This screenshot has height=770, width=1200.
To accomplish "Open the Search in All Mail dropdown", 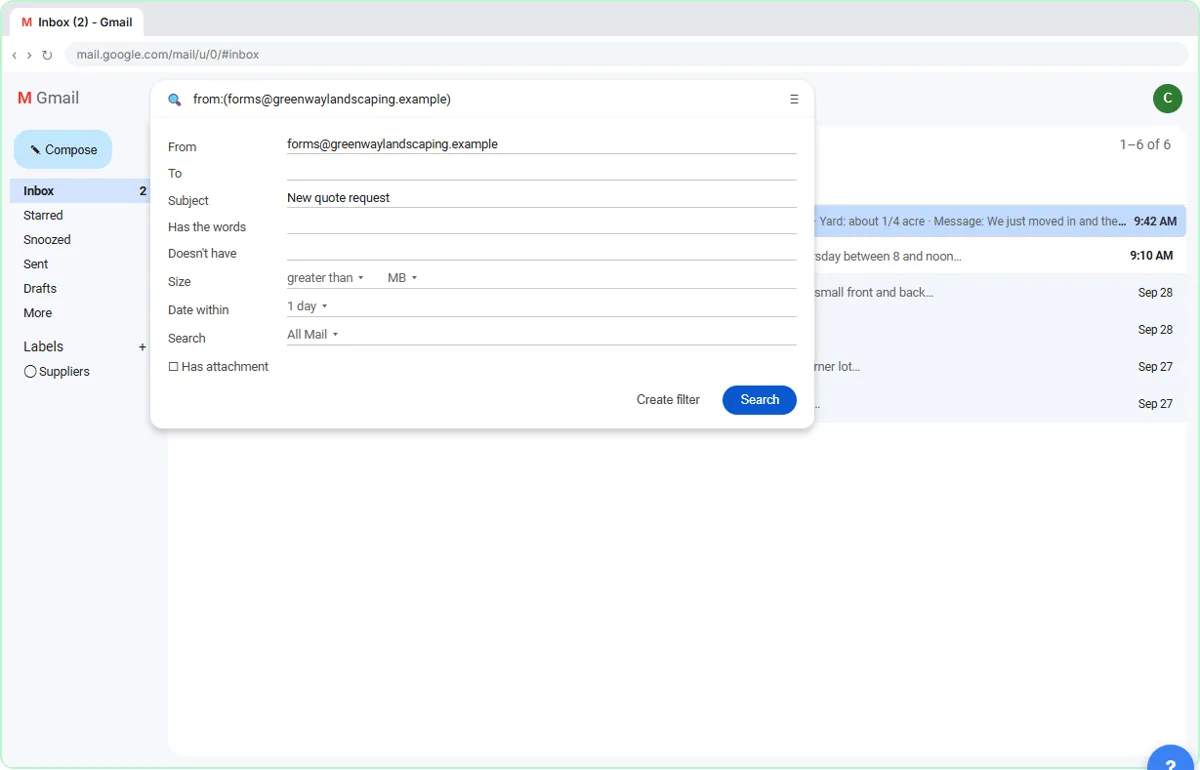I will 313,334.
